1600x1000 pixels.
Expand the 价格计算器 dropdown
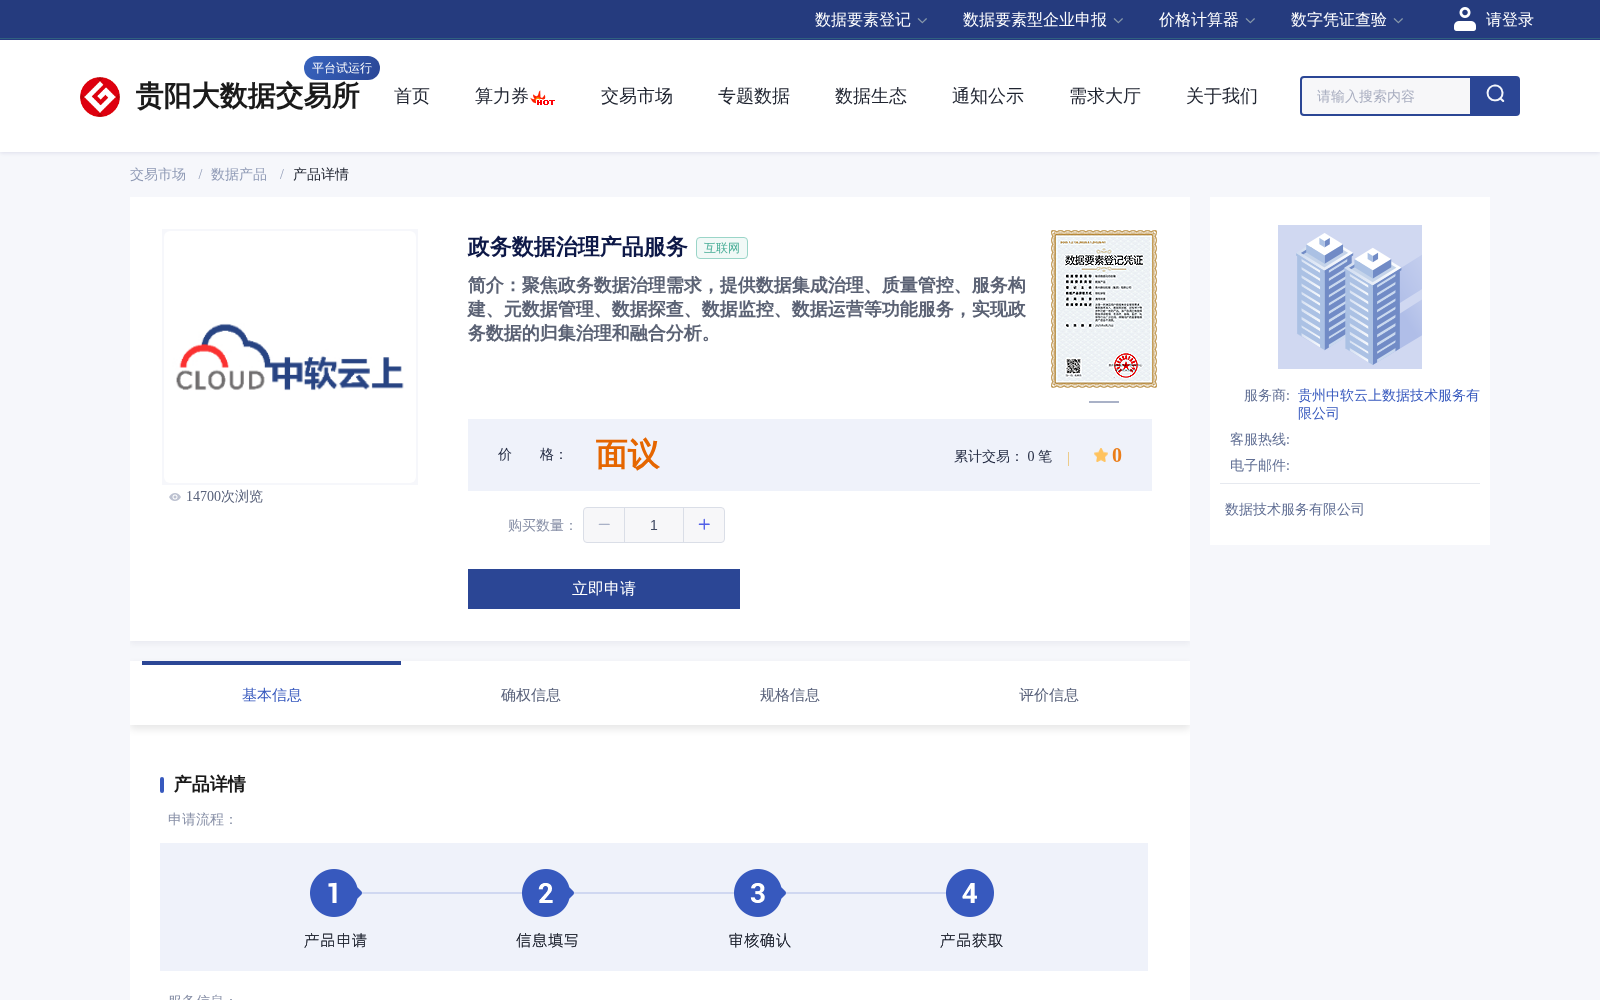[x=1207, y=20]
